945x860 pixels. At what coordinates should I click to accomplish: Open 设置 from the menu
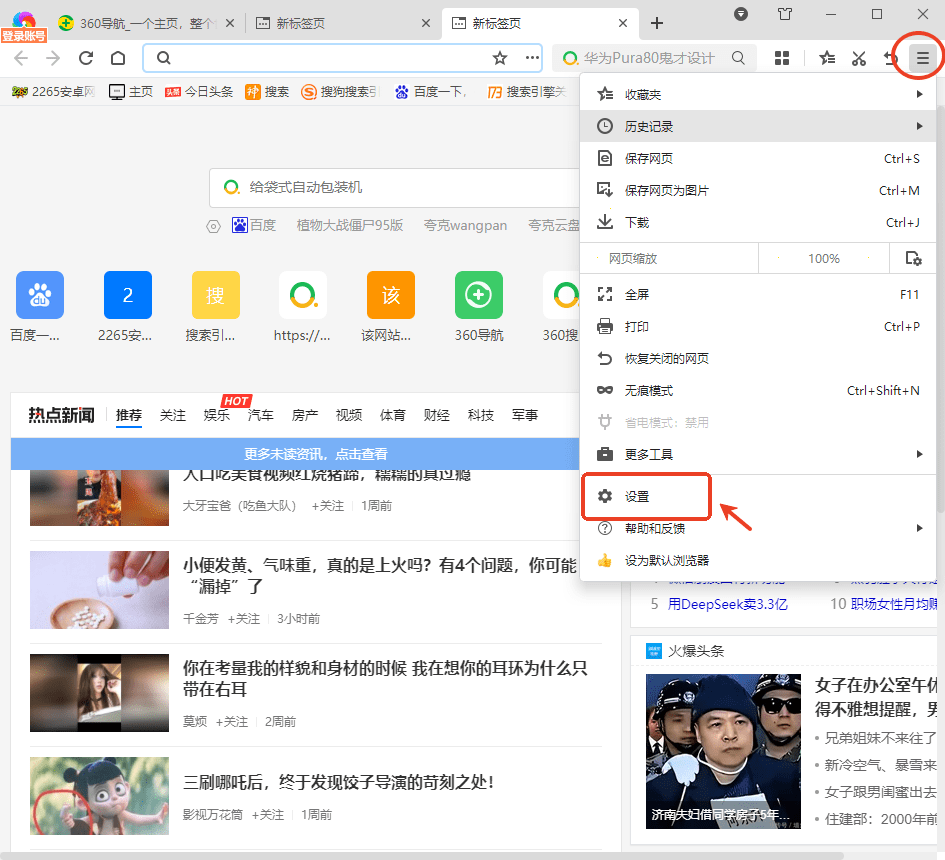point(646,496)
